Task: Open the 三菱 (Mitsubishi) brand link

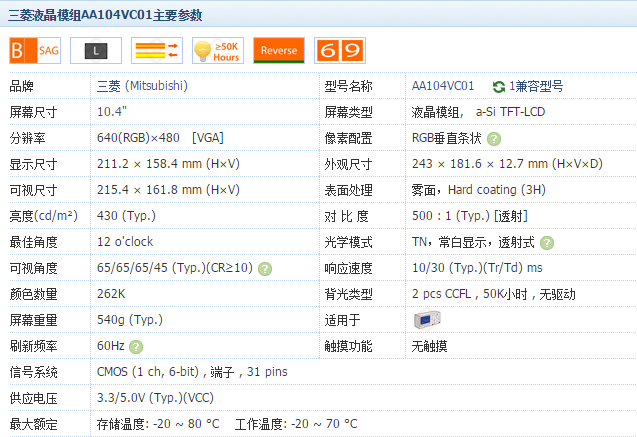Action: click(142, 86)
